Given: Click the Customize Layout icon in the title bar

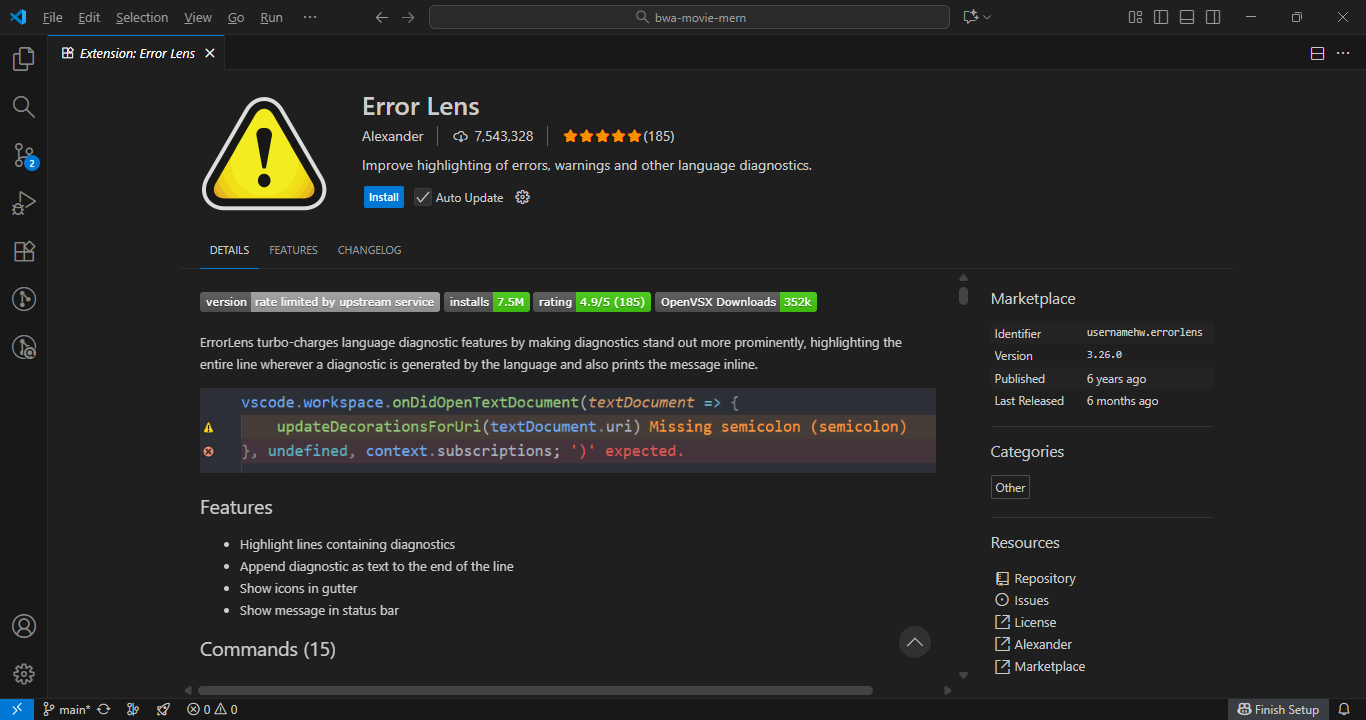Looking at the screenshot, I should (x=1134, y=17).
